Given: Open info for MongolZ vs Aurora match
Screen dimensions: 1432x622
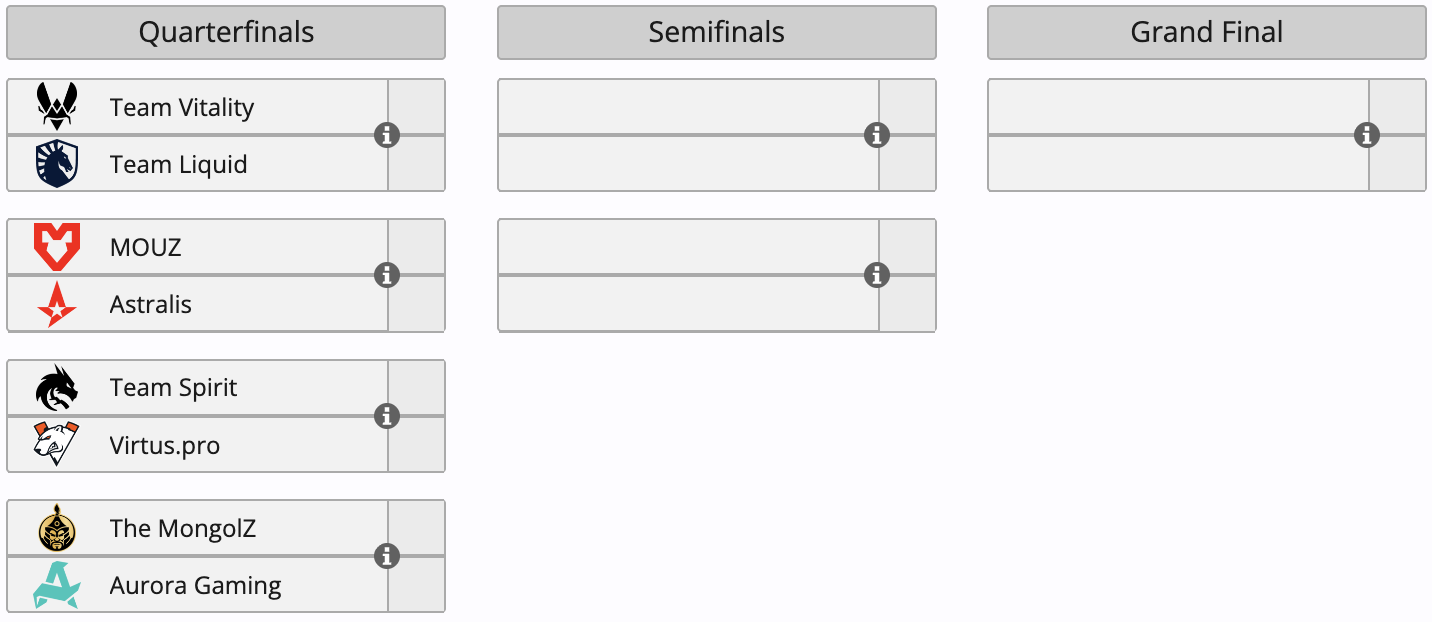Looking at the screenshot, I should tap(387, 556).
